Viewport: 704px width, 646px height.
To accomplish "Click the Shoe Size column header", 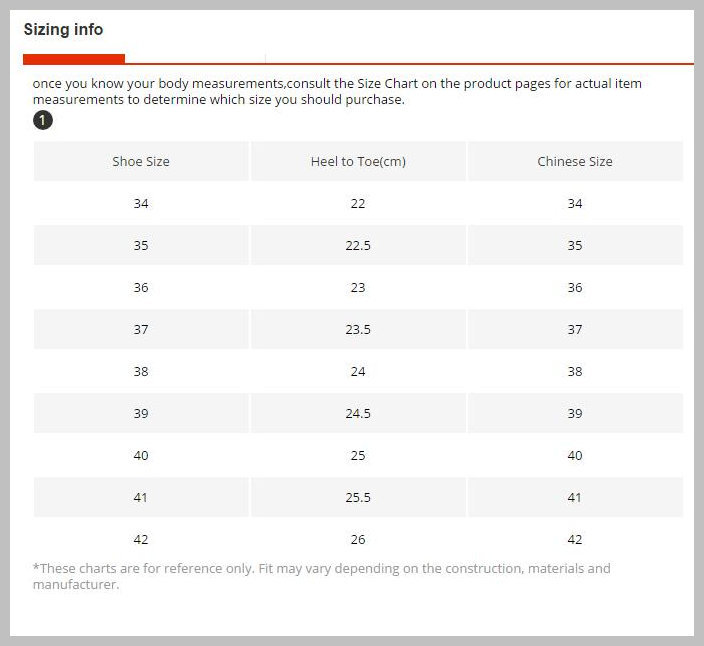I will pyautogui.click(x=141, y=161).
